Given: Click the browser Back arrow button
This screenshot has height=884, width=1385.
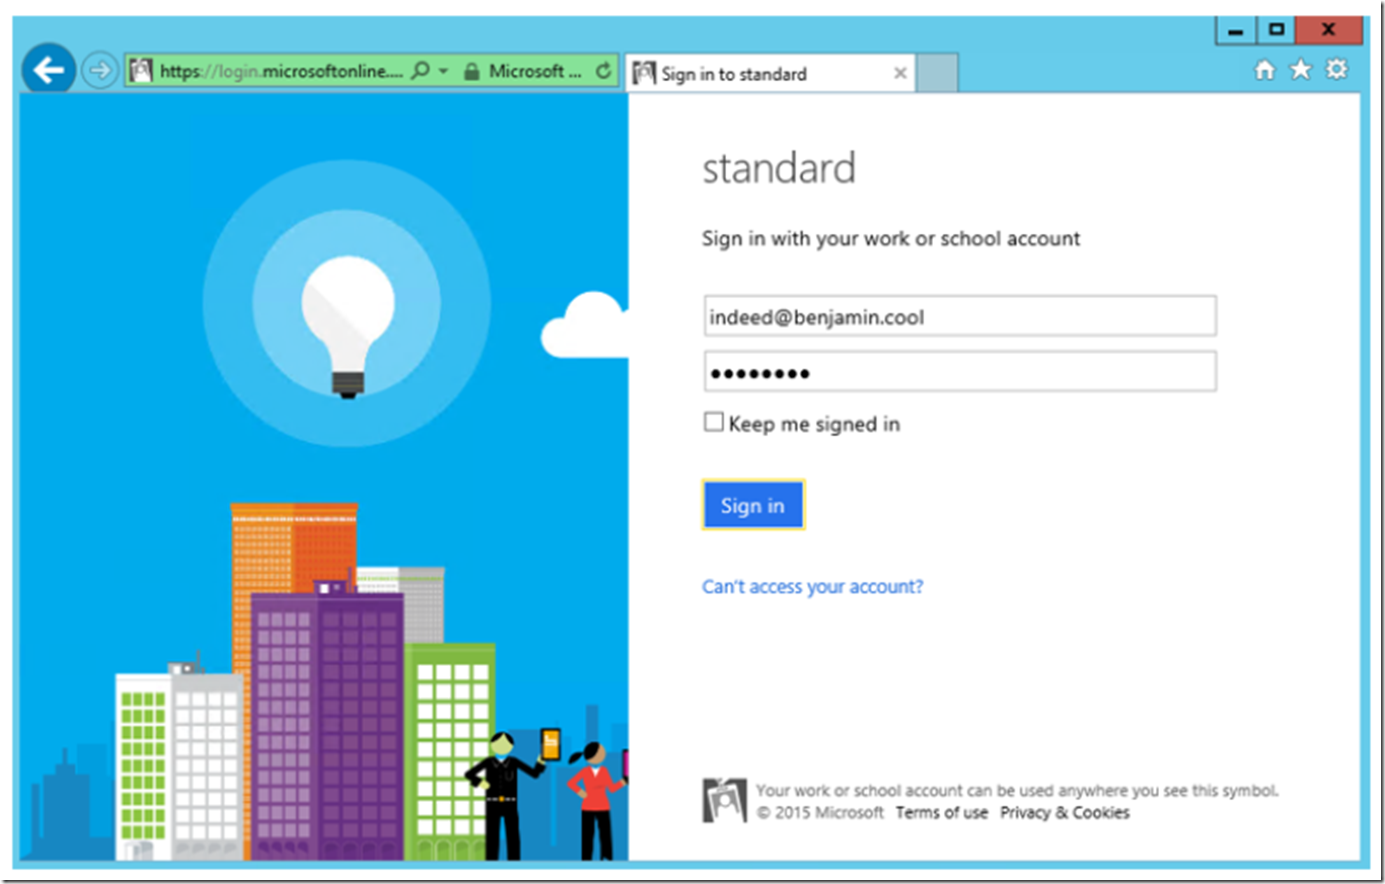Looking at the screenshot, I should (x=48, y=70).
